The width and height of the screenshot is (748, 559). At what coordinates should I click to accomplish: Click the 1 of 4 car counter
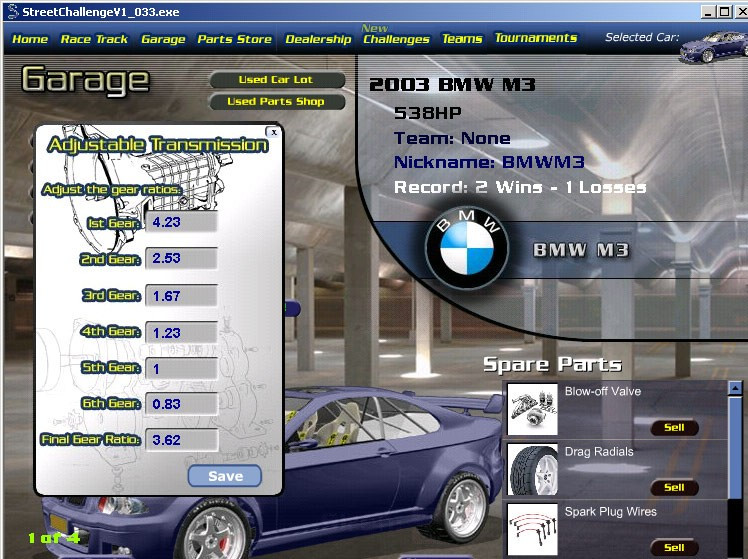[x=53, y=538]
